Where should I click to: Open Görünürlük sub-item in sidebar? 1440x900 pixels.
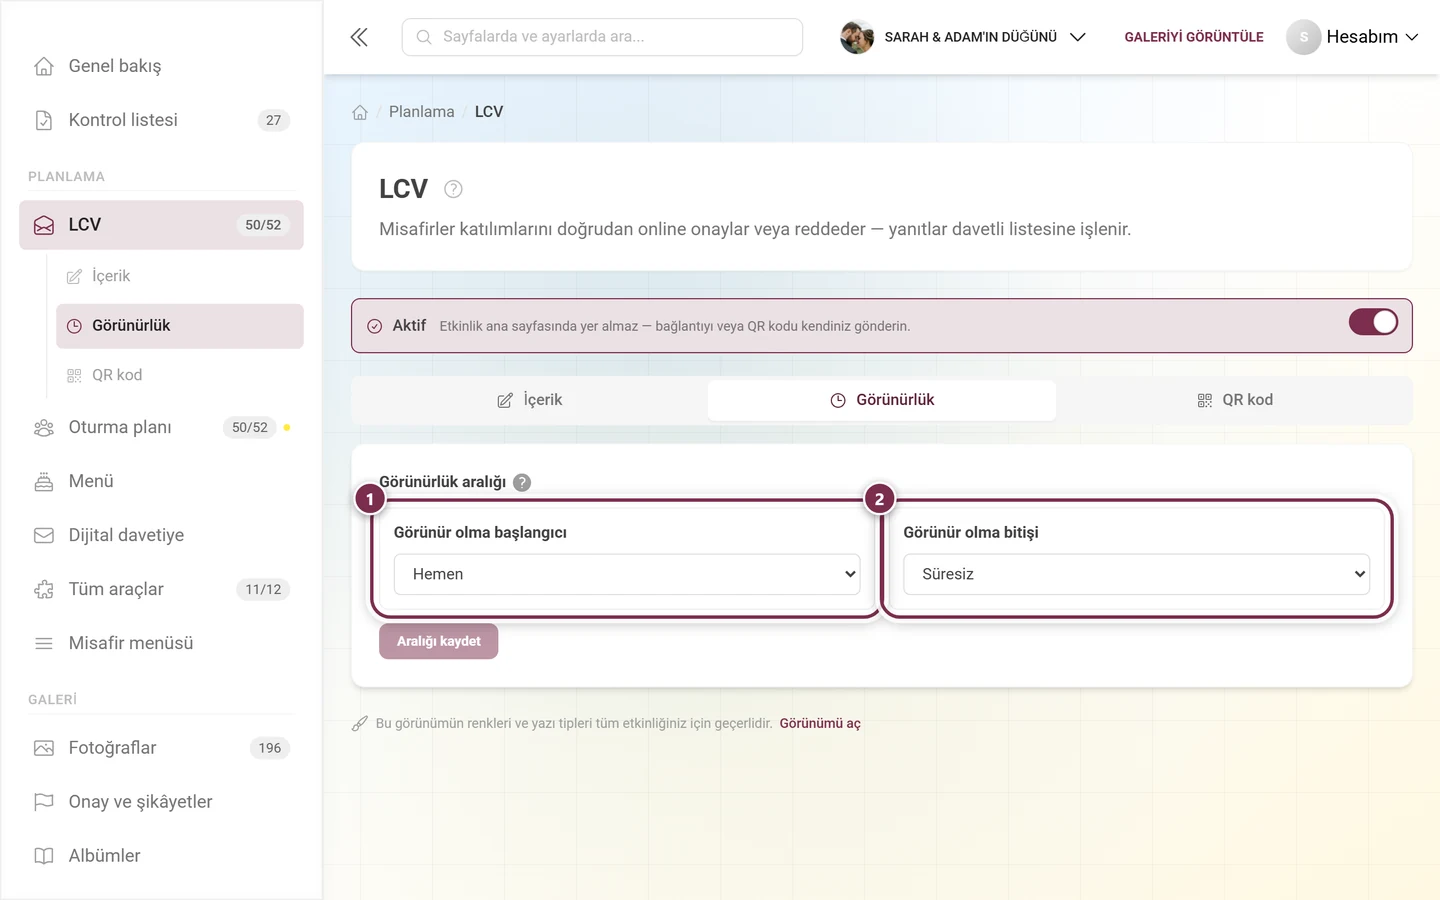[x=180, y=326]
